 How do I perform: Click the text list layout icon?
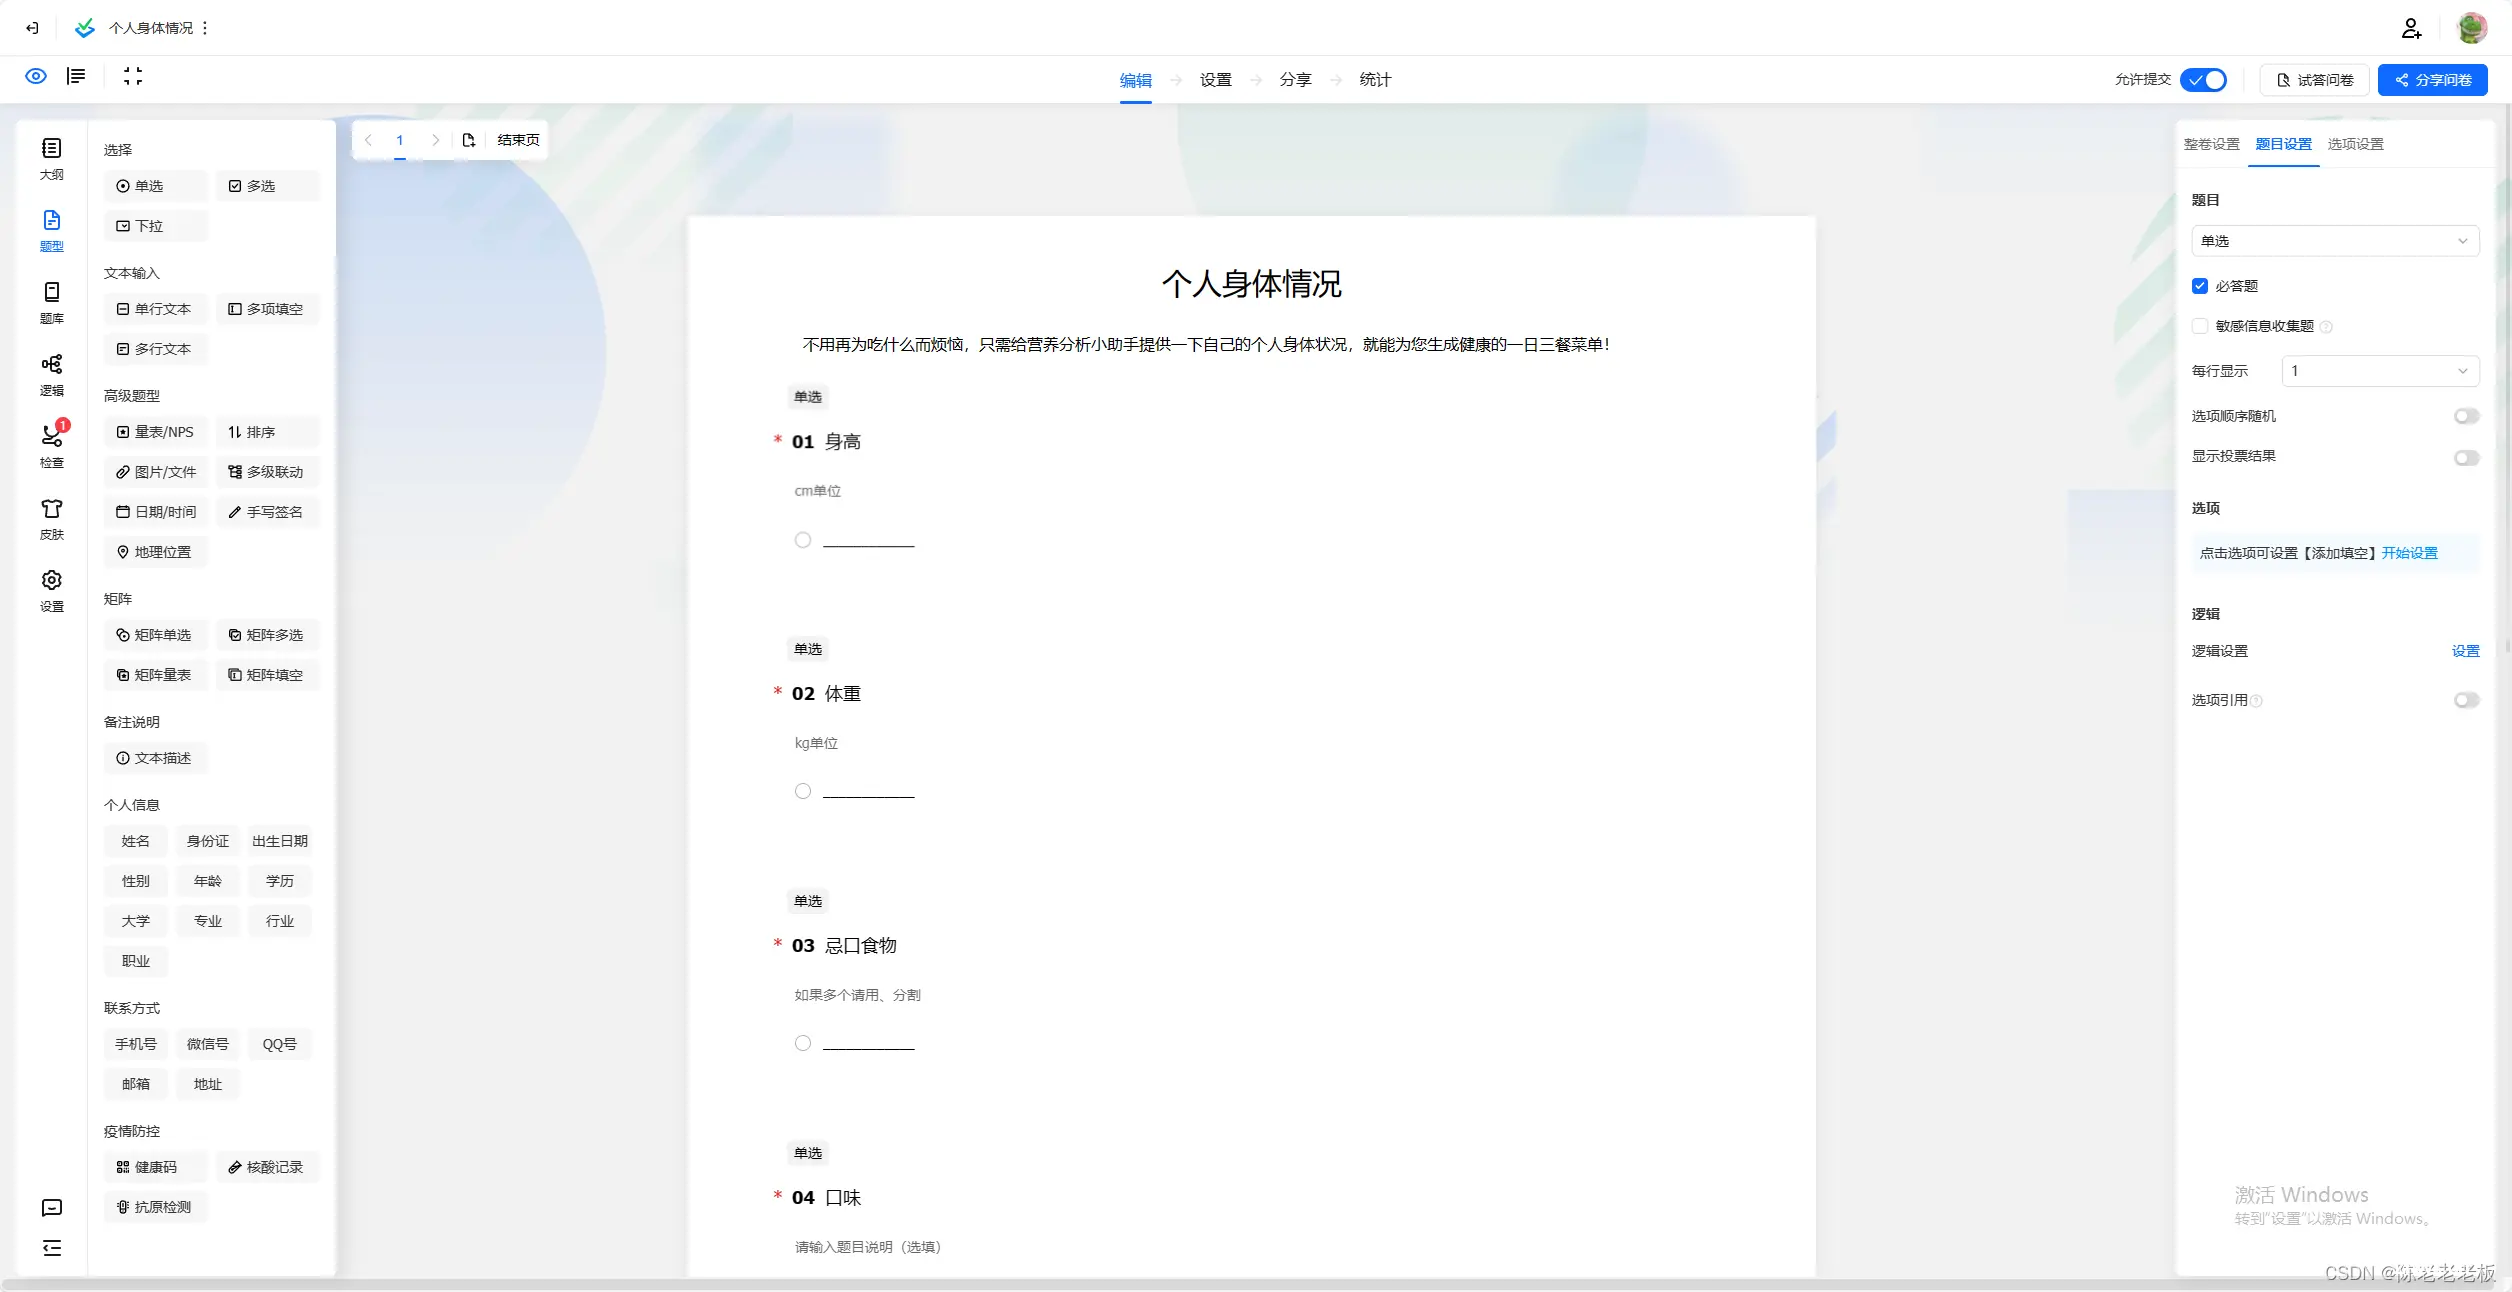(x=76, y=77)
